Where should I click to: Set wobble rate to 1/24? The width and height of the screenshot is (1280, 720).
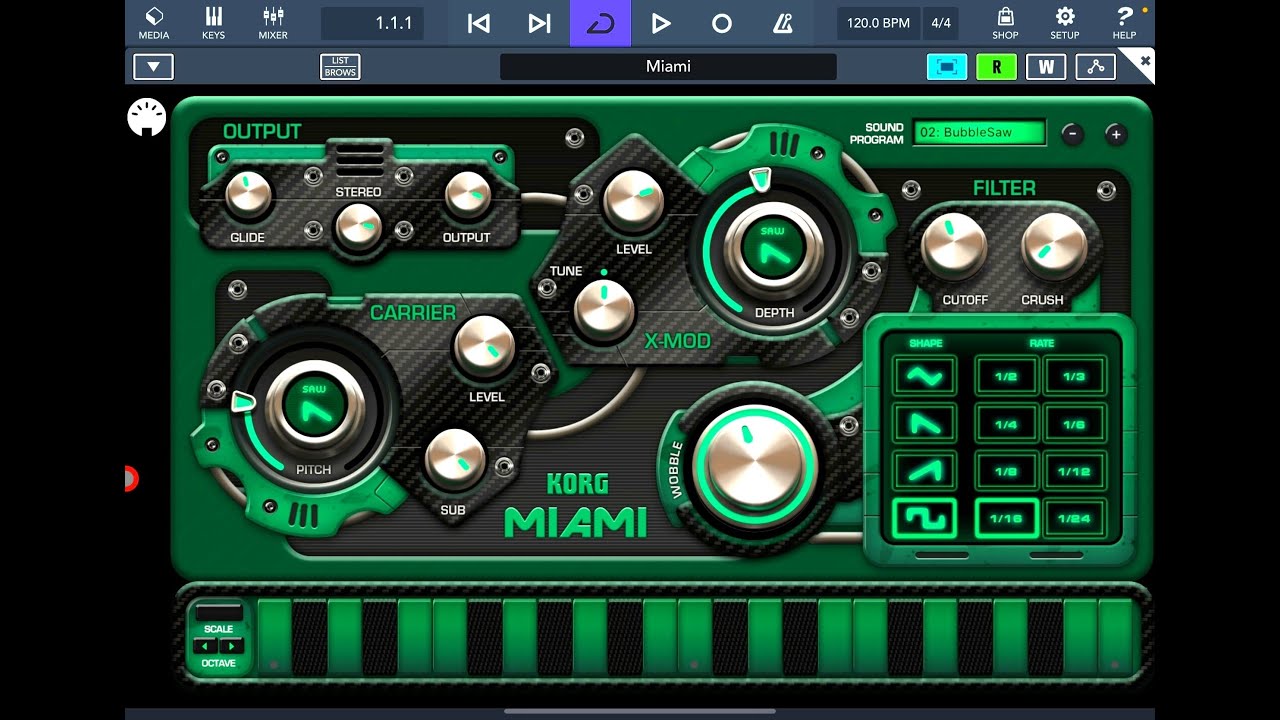pyautogui.click(x=1074, y=519)
